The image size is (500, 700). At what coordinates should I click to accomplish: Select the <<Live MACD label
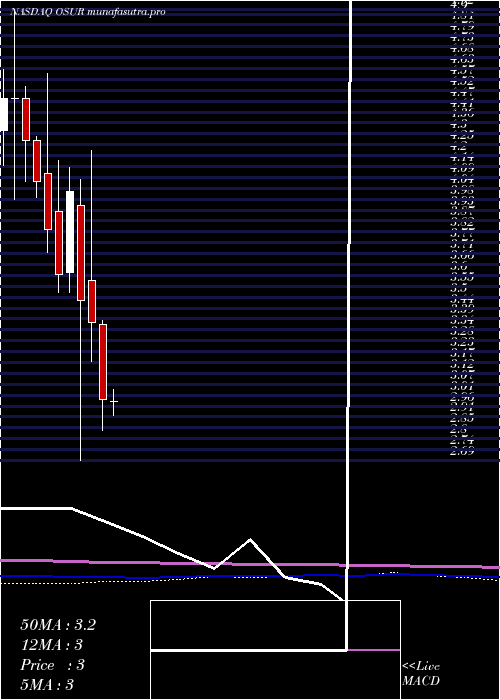(x=421, y=674)
